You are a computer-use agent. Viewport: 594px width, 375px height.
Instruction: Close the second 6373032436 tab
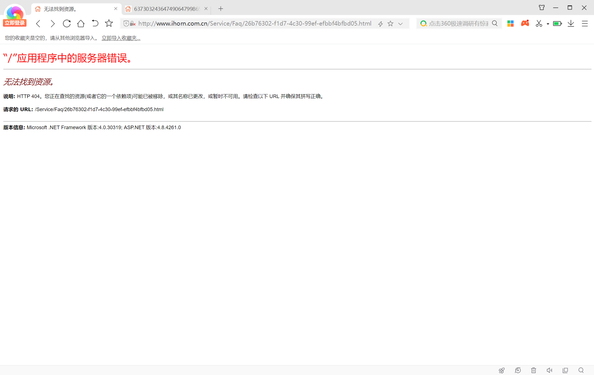coord(206,8)
